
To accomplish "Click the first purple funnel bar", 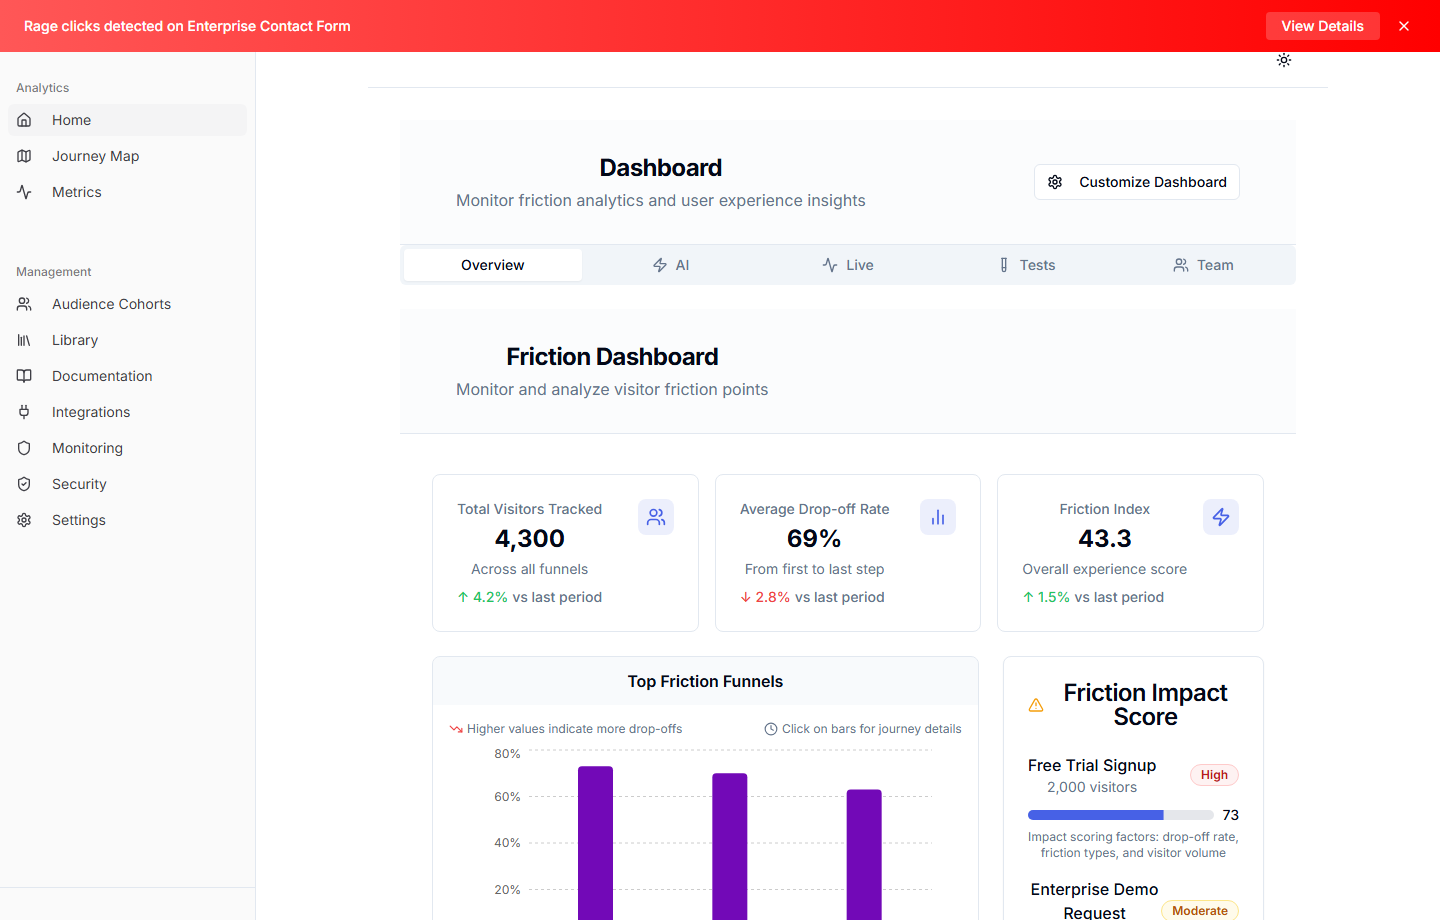I will 595,843.
